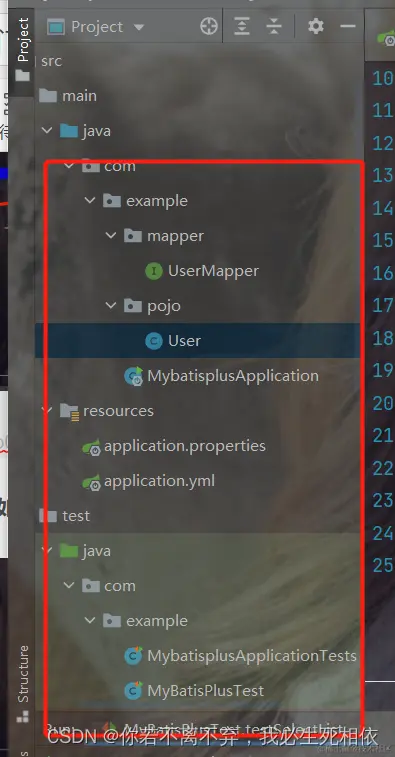Collapse the main java source folder
This screenshot has height=757, width=395.
click(x=47, y=130)
